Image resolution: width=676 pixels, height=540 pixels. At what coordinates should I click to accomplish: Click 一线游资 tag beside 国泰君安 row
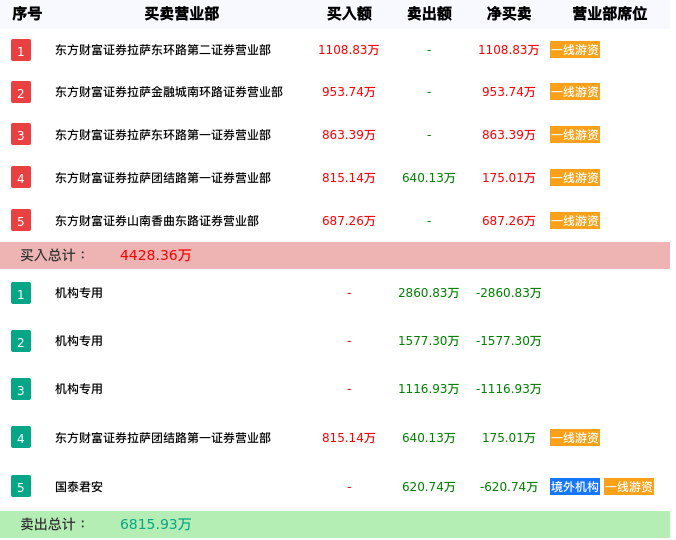tap(629, 487)
